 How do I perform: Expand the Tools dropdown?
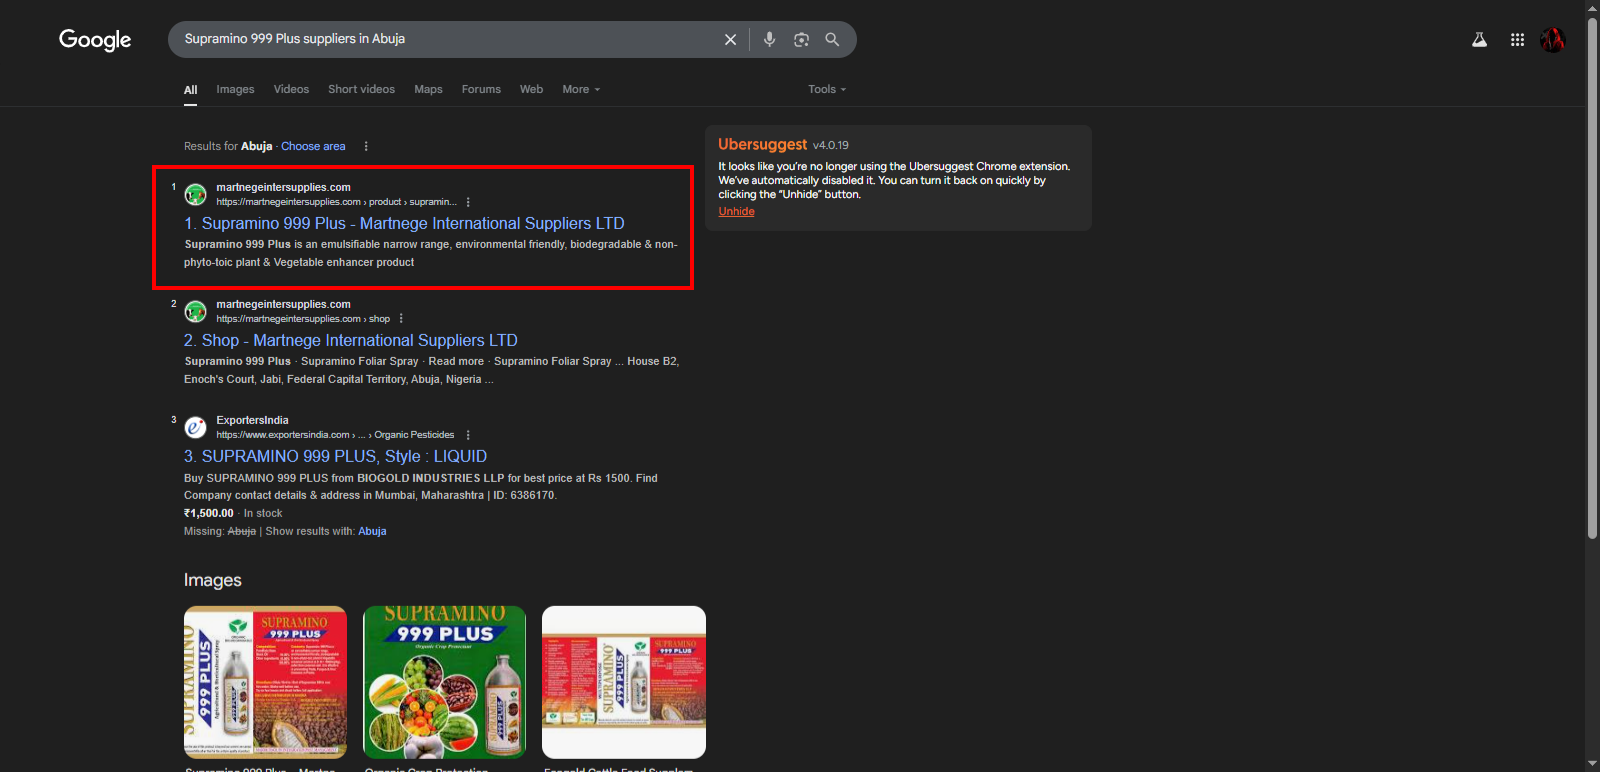tap(827, 89)
